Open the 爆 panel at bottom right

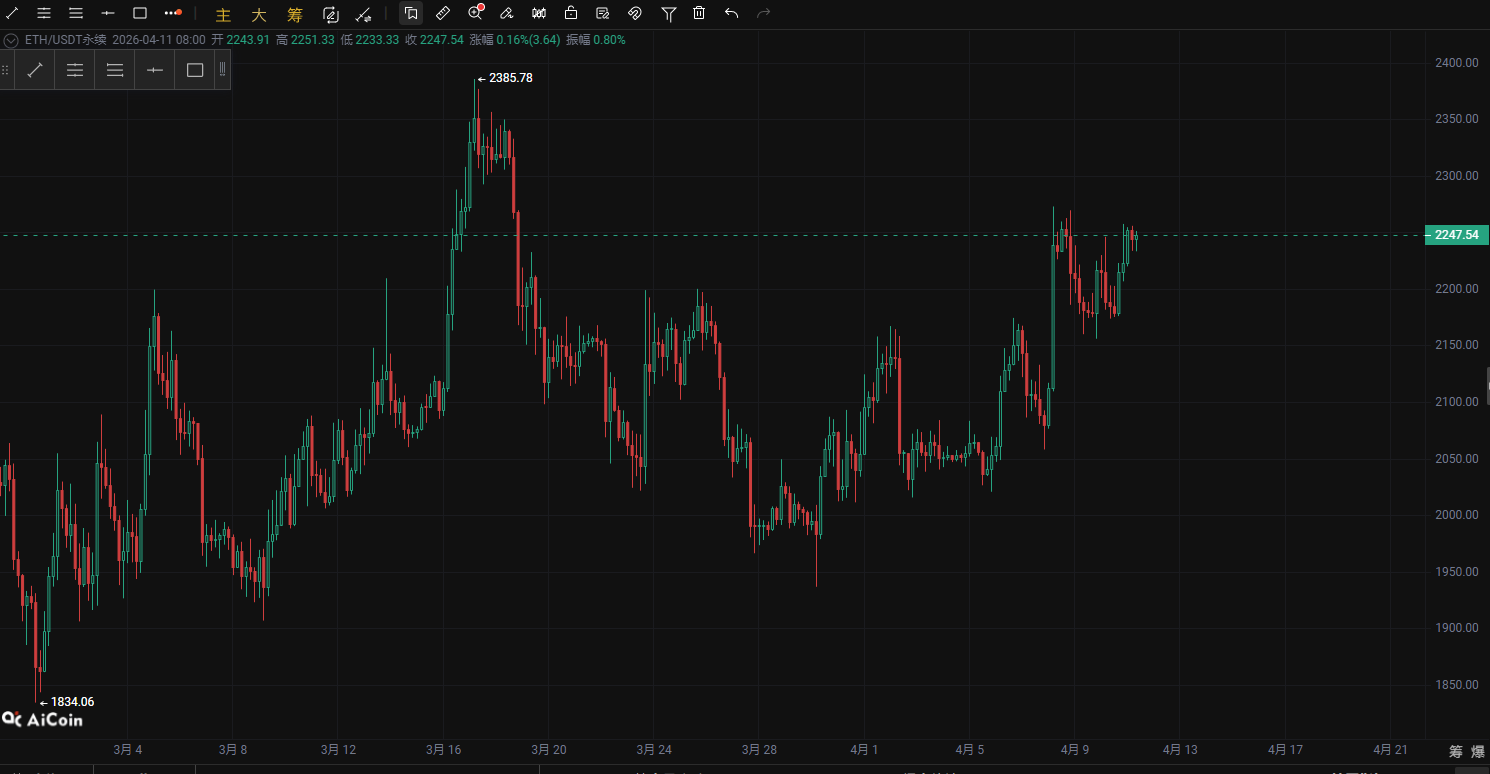click(1478, 752)
